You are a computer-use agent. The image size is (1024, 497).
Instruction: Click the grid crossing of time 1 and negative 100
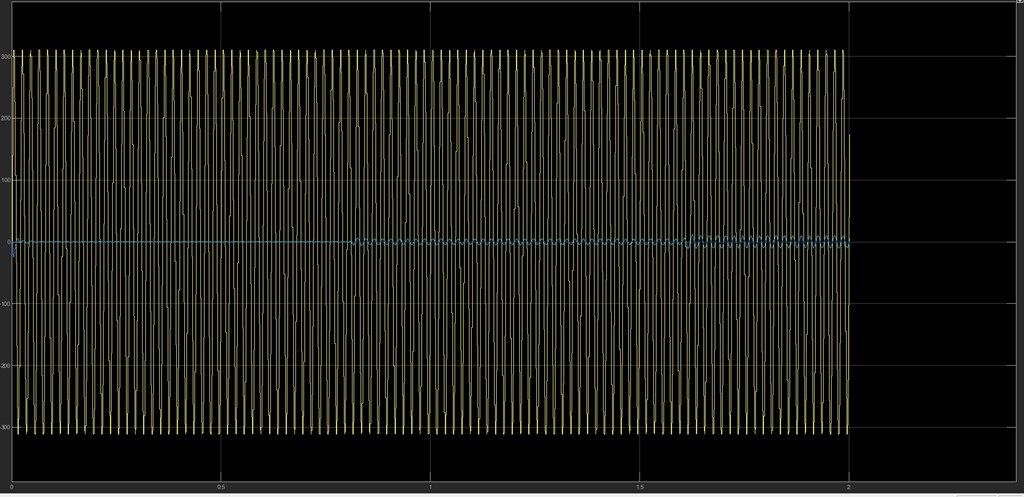(x=430, y=304)
